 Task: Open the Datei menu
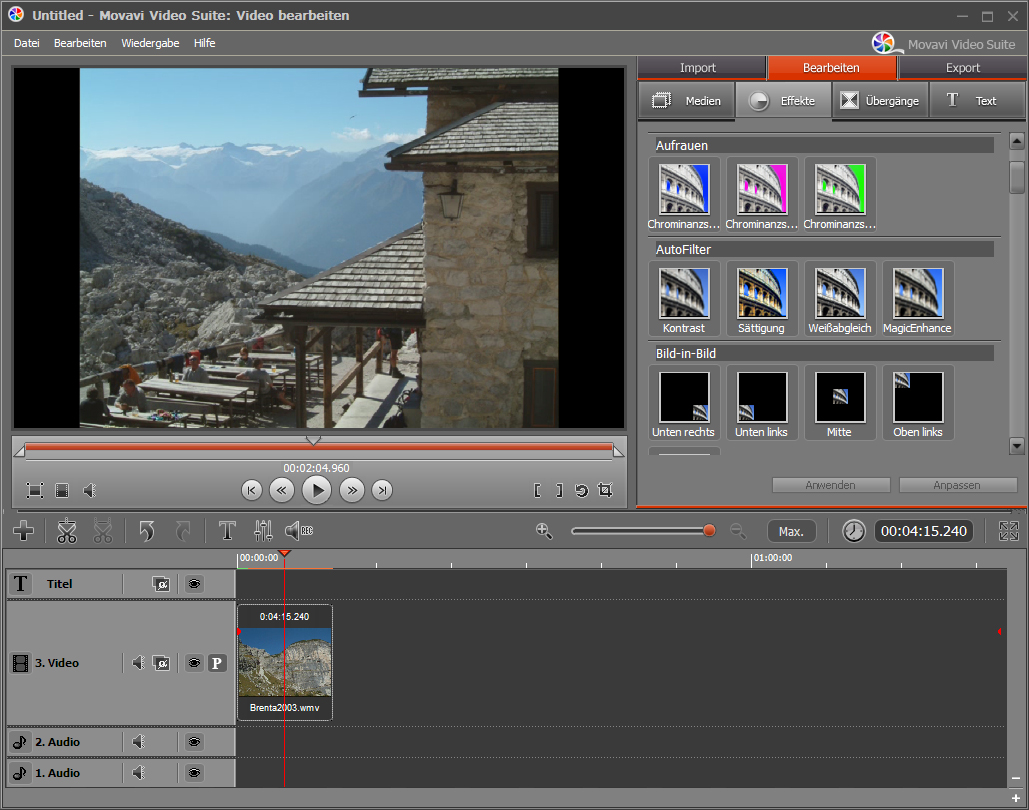(x=27, y=43)
